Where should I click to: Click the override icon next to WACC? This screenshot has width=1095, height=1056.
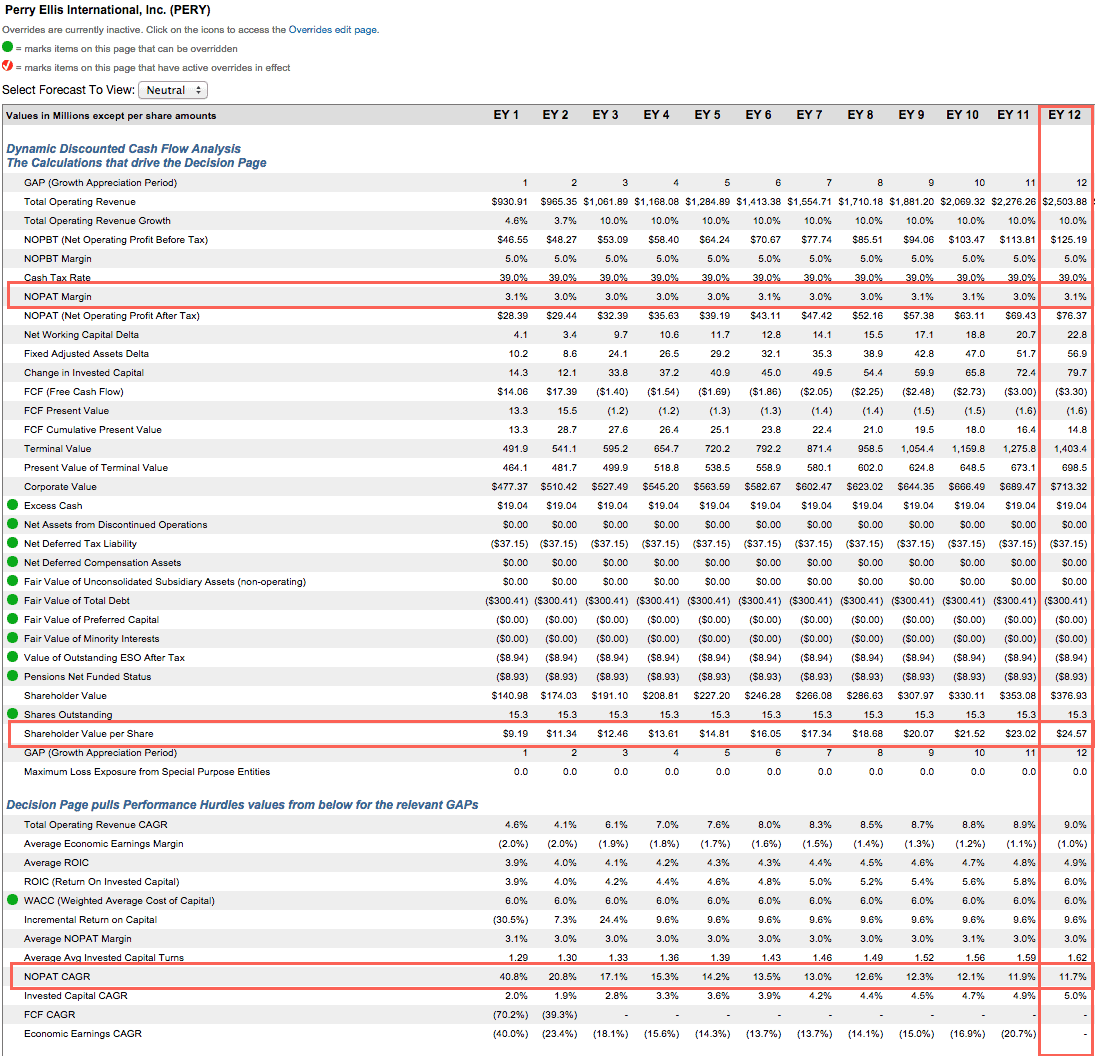(x=12, y=900)
